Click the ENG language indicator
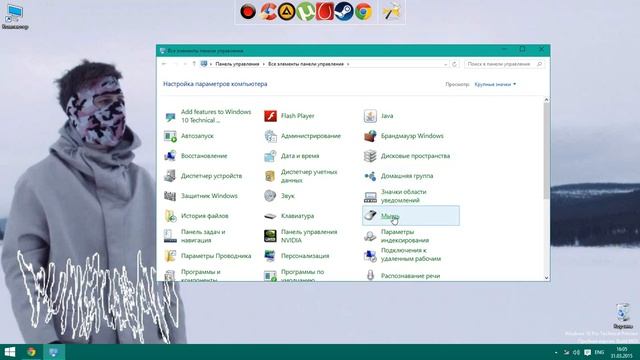Viewport: 640px width, 360px height. click(x=599, y=352)
